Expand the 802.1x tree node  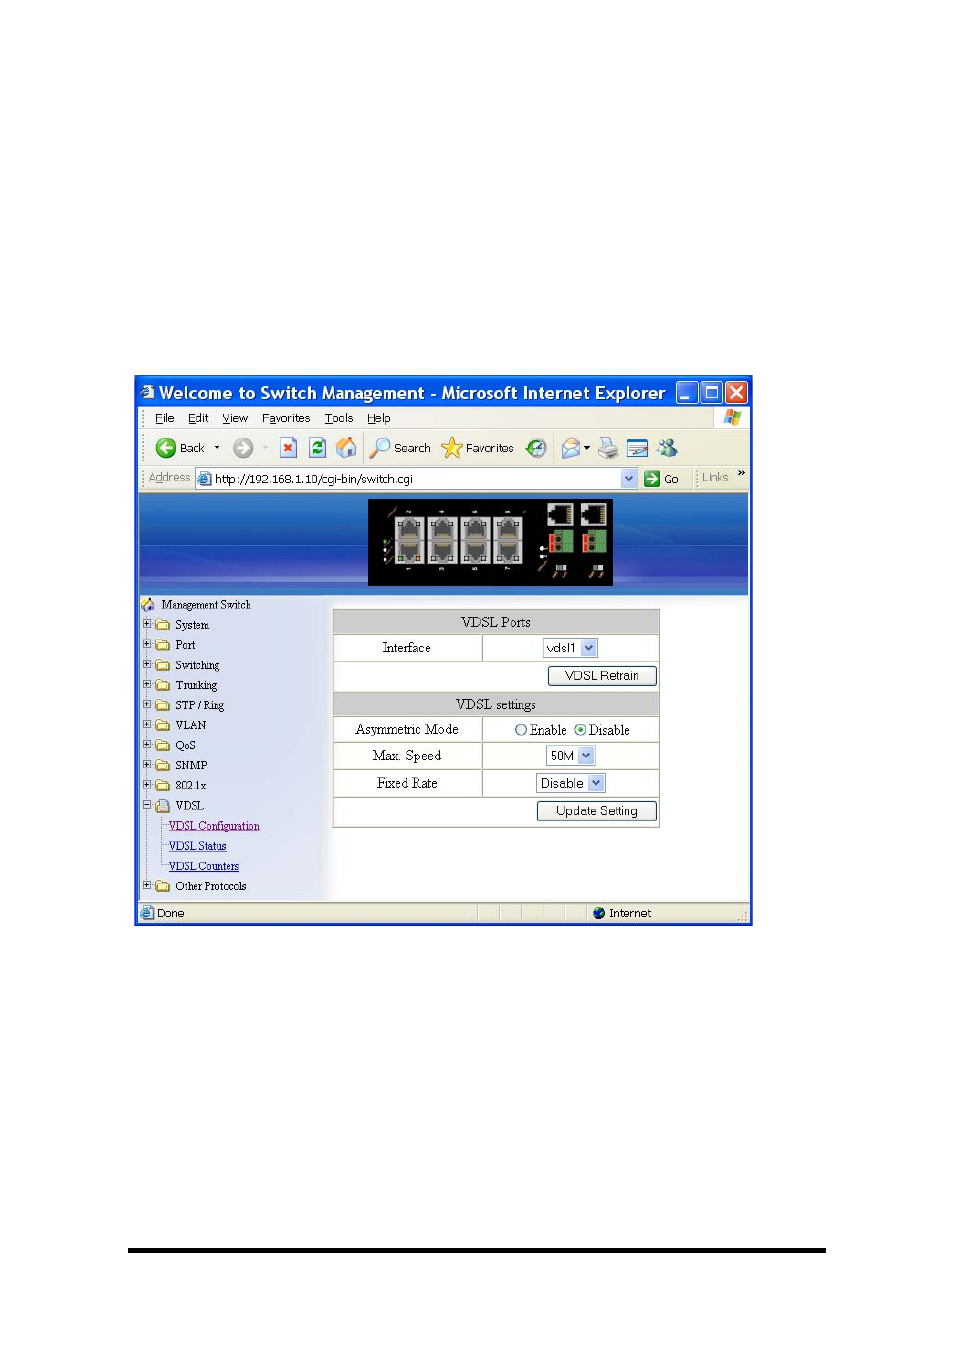[147, 784]
